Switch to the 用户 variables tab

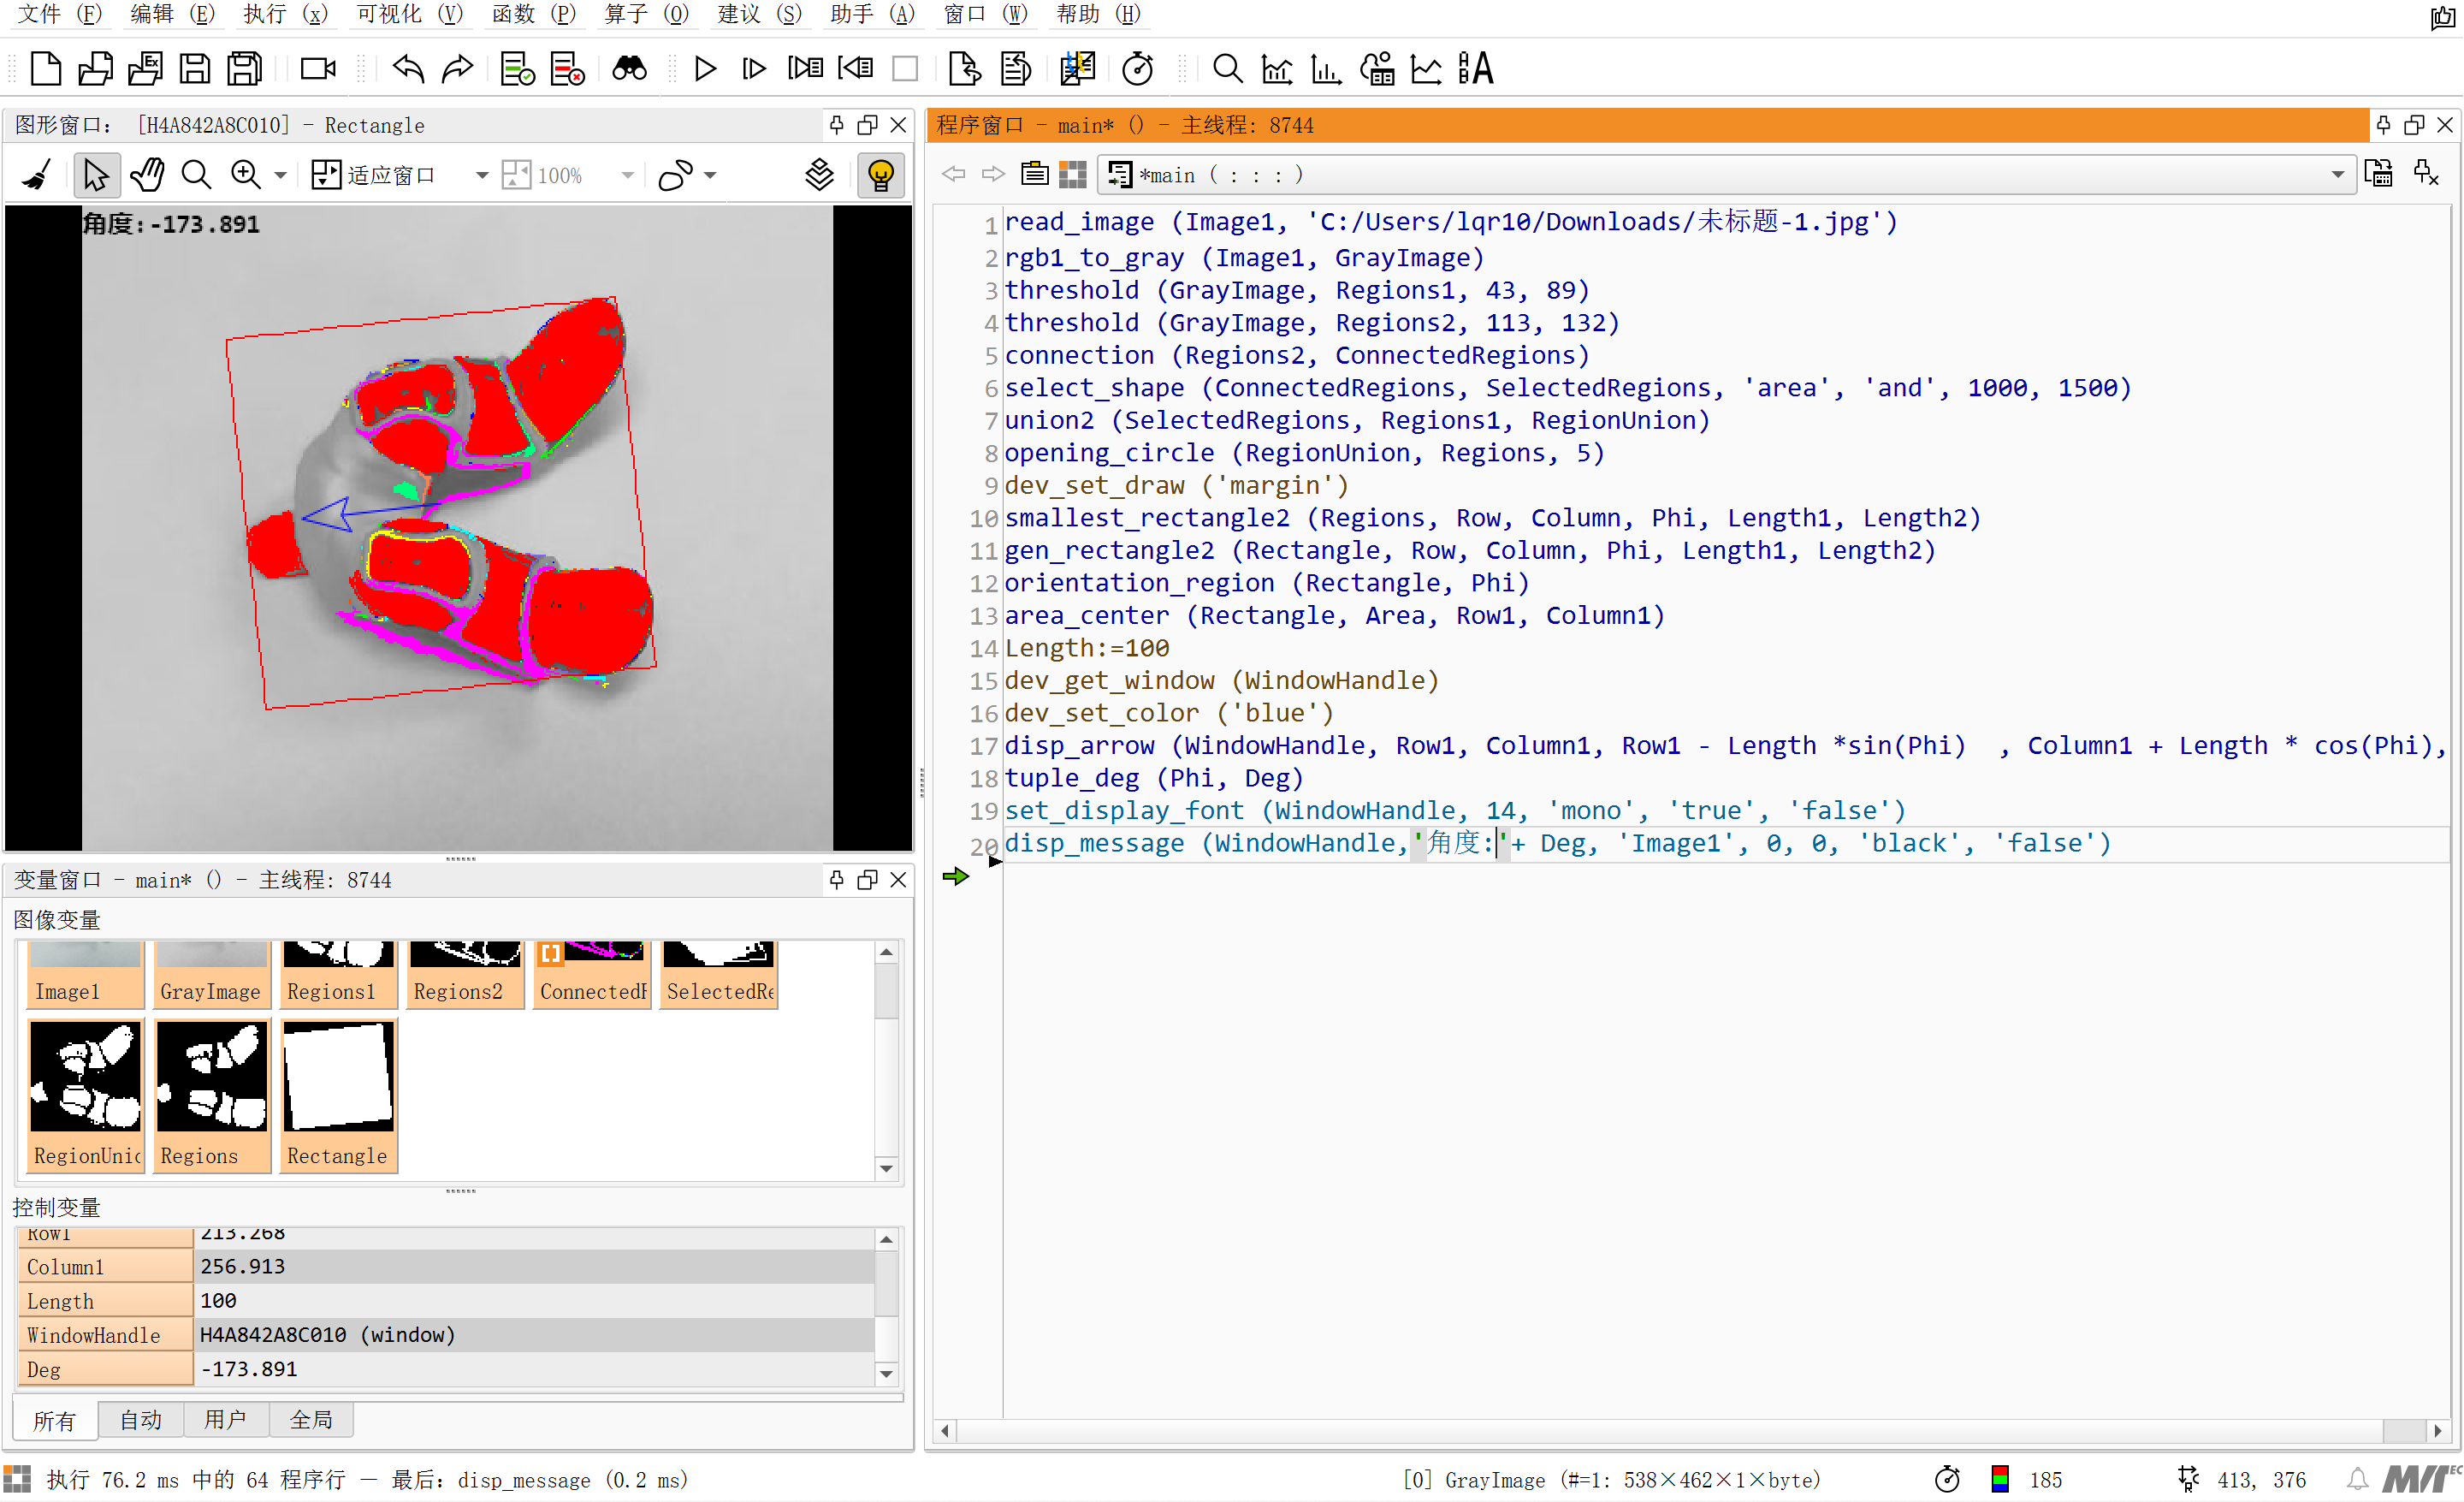(x=226, y=1420)
